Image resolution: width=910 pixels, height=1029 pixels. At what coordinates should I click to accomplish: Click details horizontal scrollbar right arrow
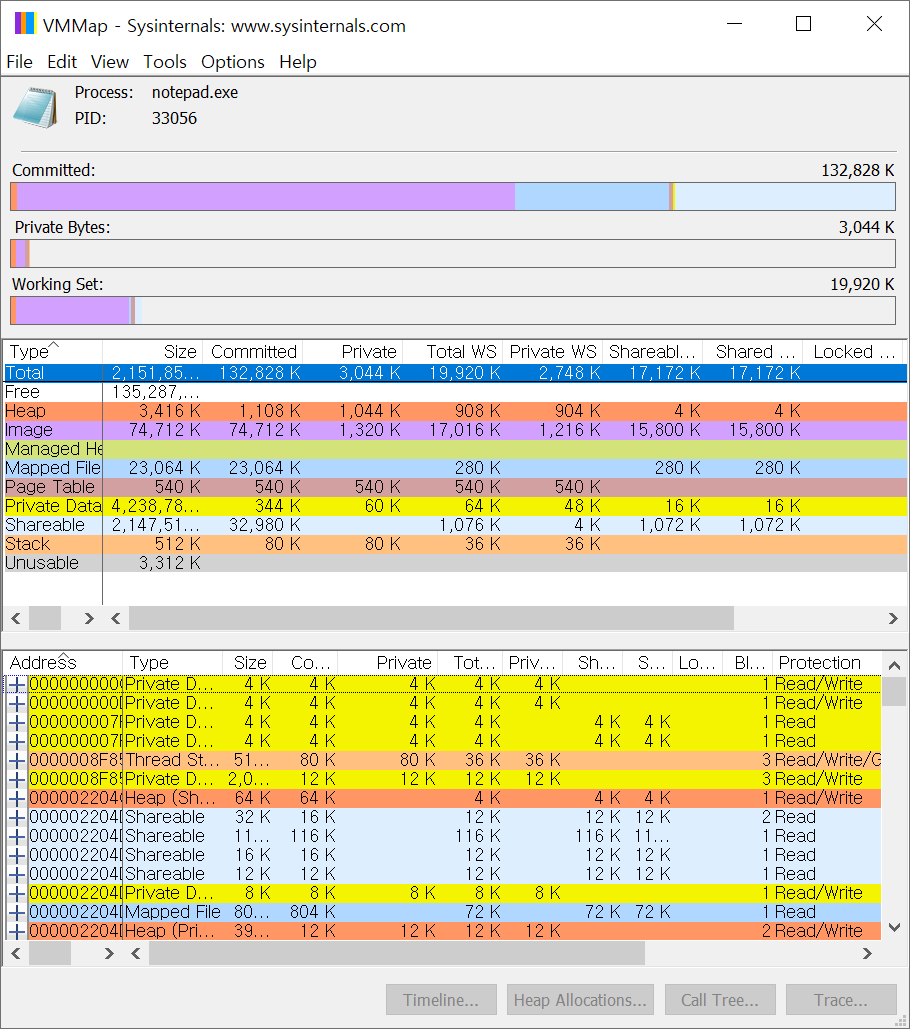[867, 954]
